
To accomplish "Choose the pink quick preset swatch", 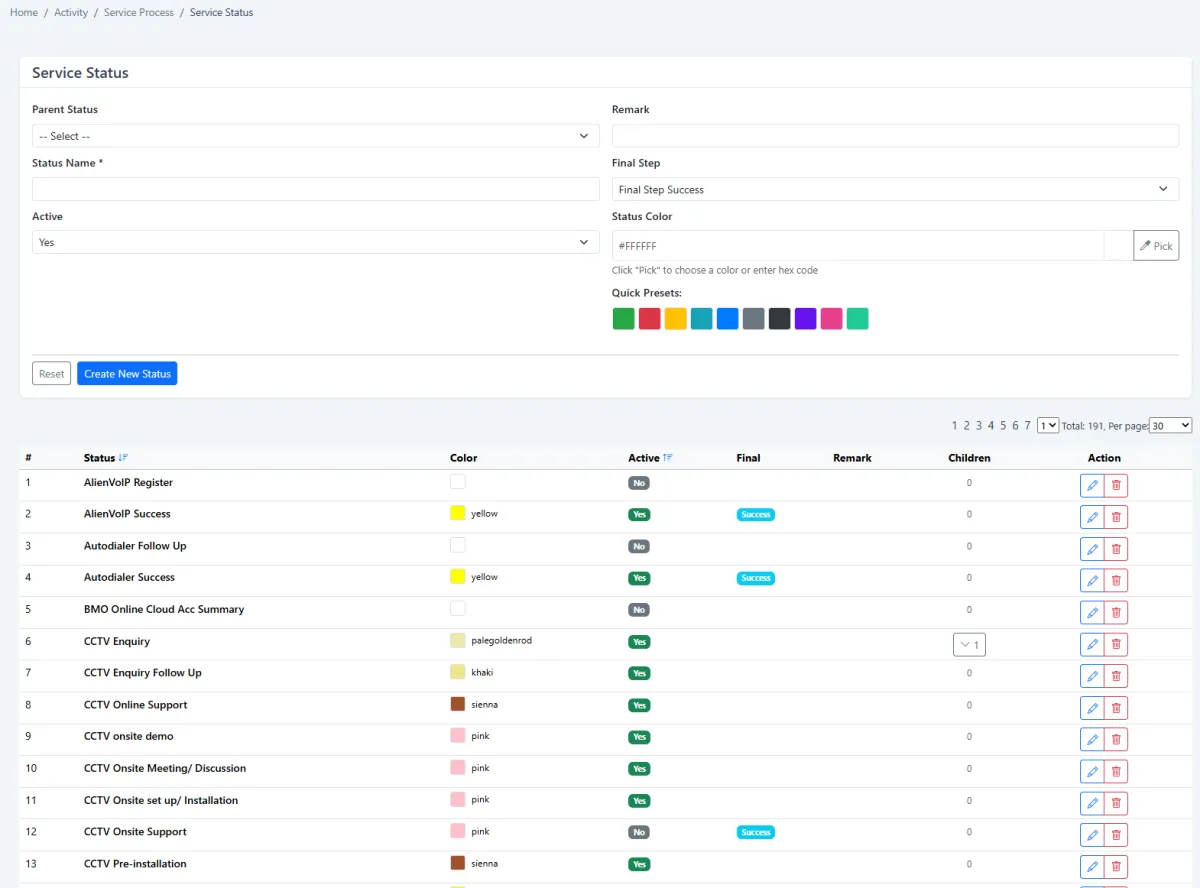I will [x=831, y=319].
